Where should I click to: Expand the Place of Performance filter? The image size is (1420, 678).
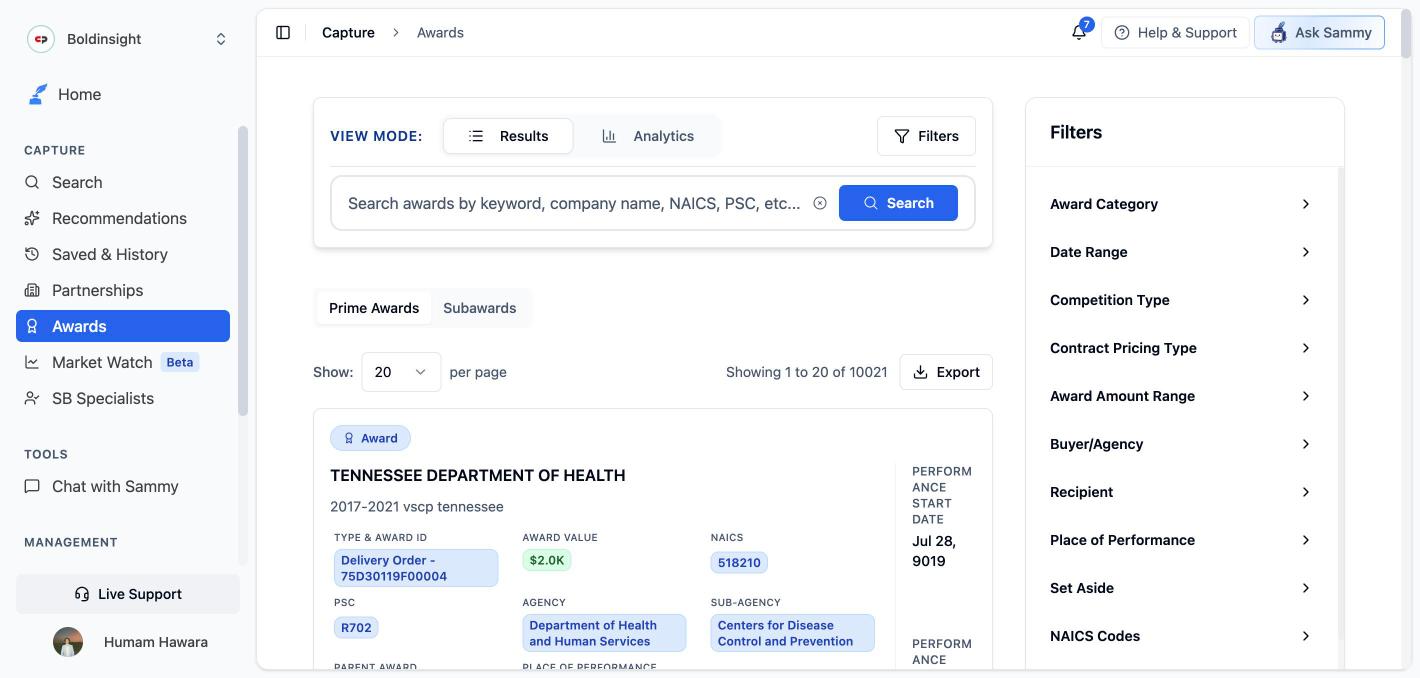click(x=1181, y=540)
